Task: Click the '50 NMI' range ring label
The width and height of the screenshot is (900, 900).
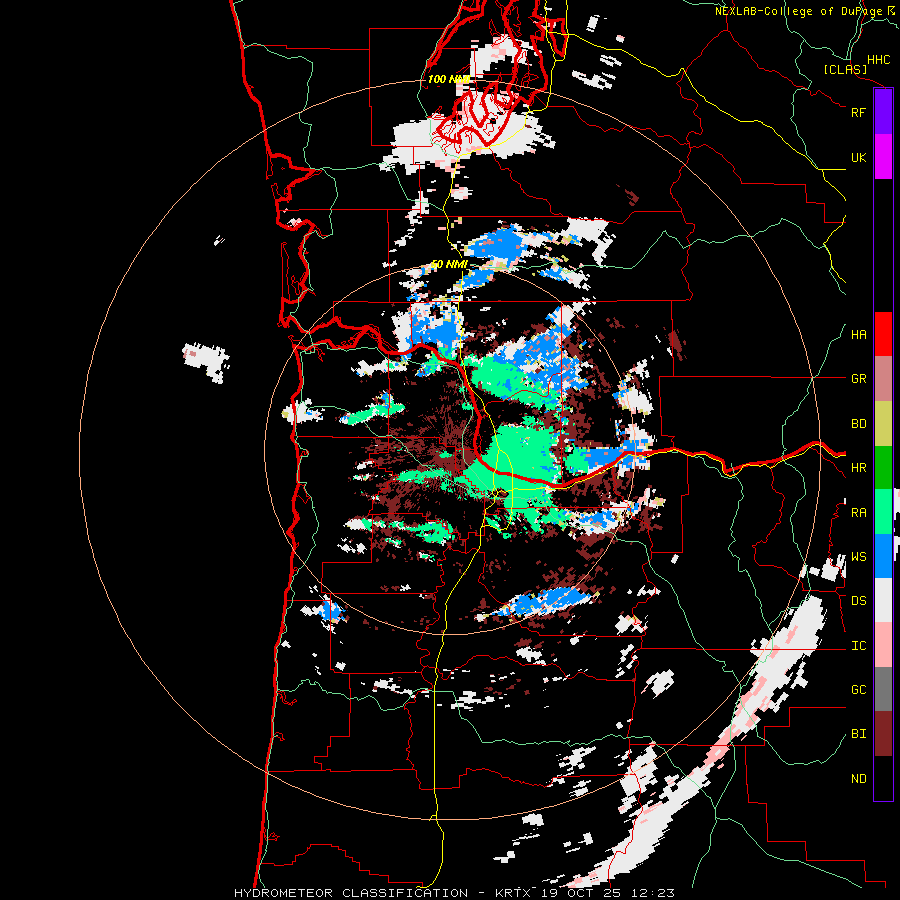Action: tap(449, 265)
